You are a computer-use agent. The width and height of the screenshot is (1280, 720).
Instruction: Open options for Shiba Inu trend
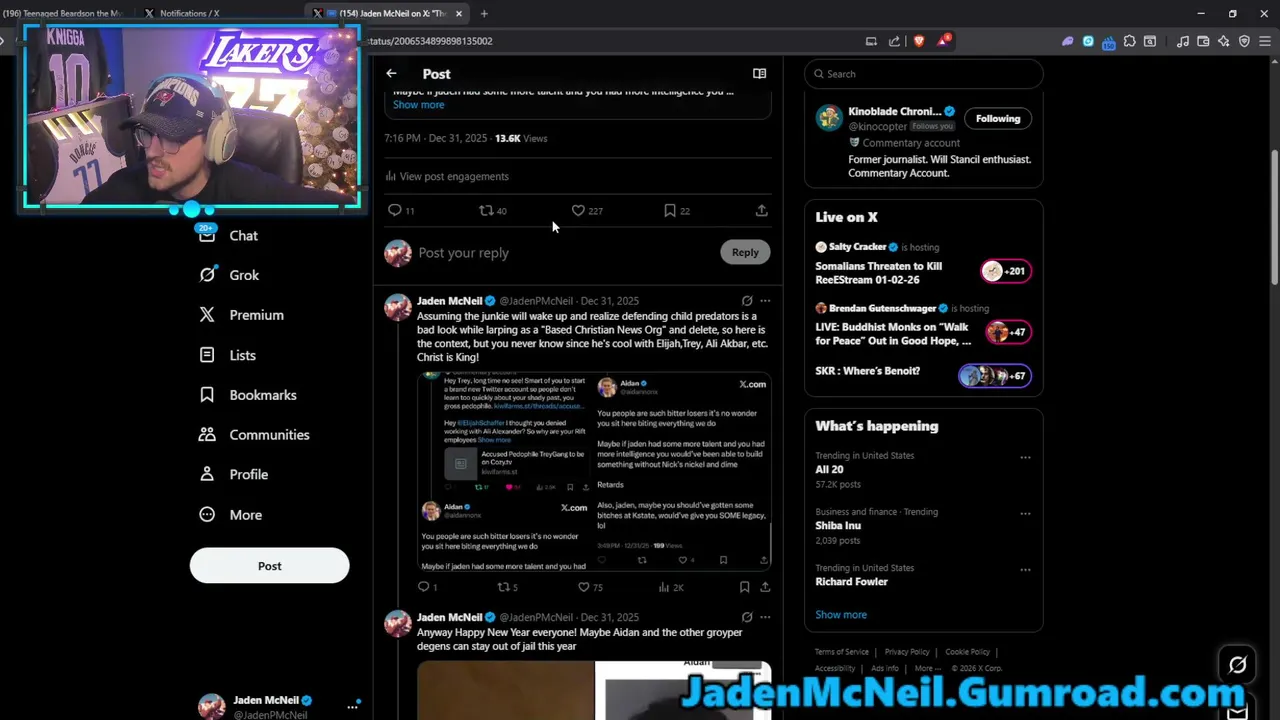coord(1025,513)
